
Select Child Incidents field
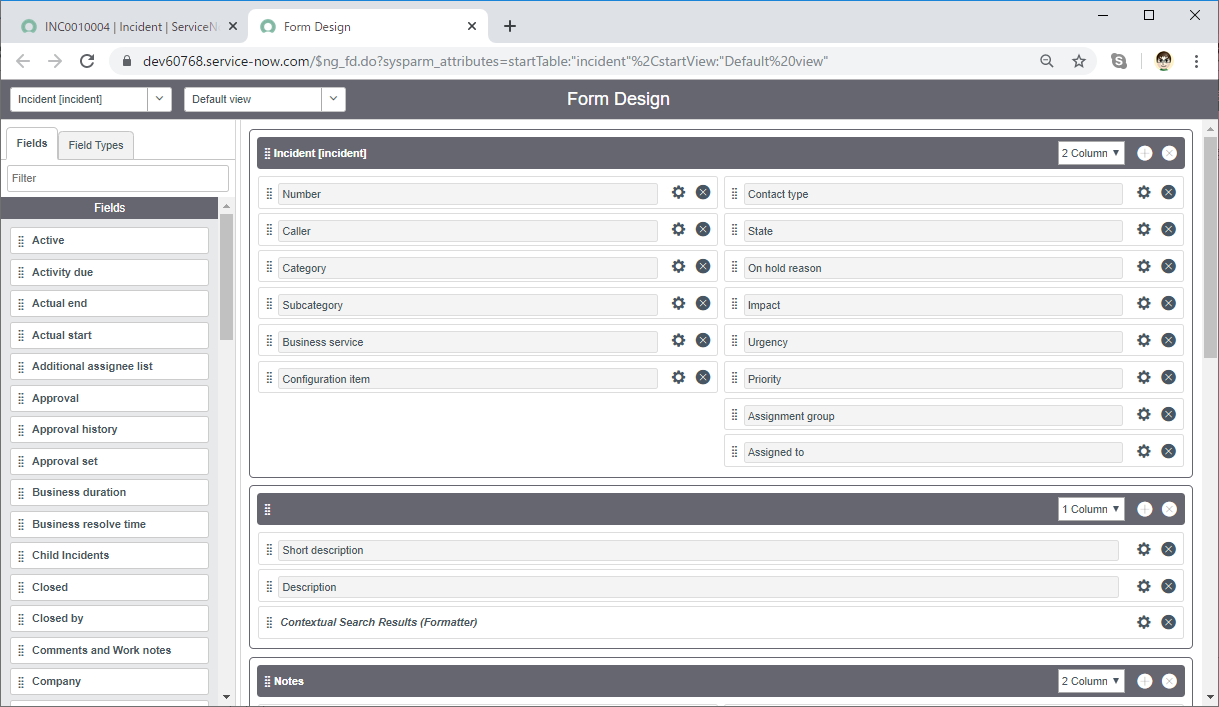click(110, 555)
